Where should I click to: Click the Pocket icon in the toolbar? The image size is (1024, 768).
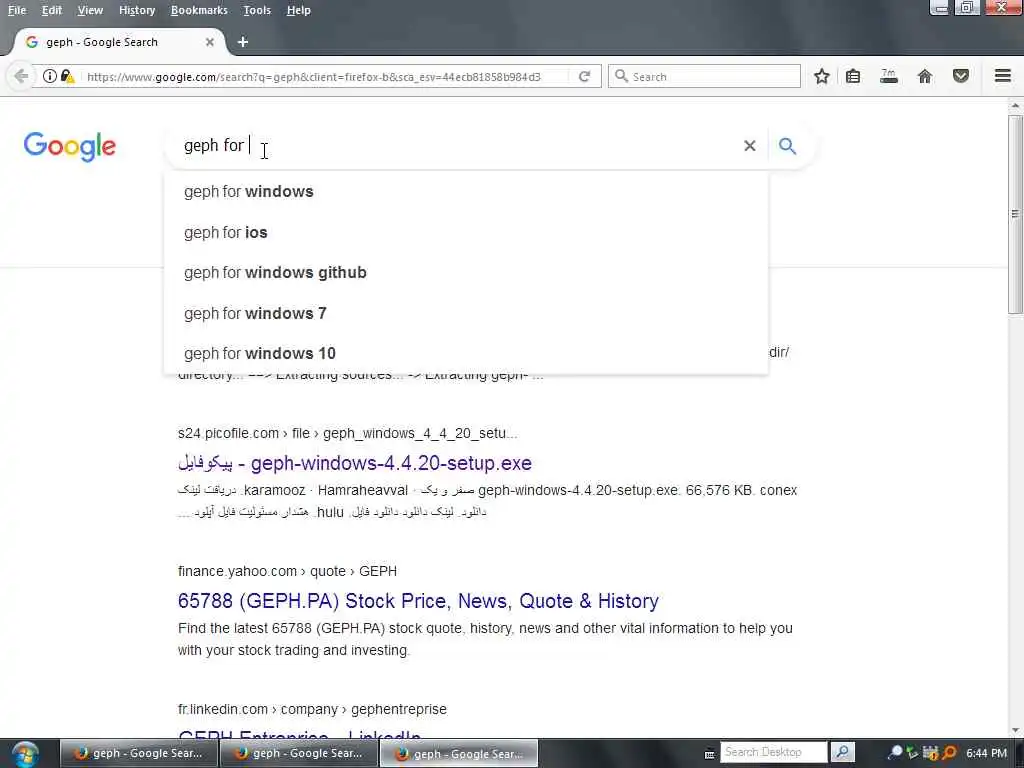[x=961, y=76]
